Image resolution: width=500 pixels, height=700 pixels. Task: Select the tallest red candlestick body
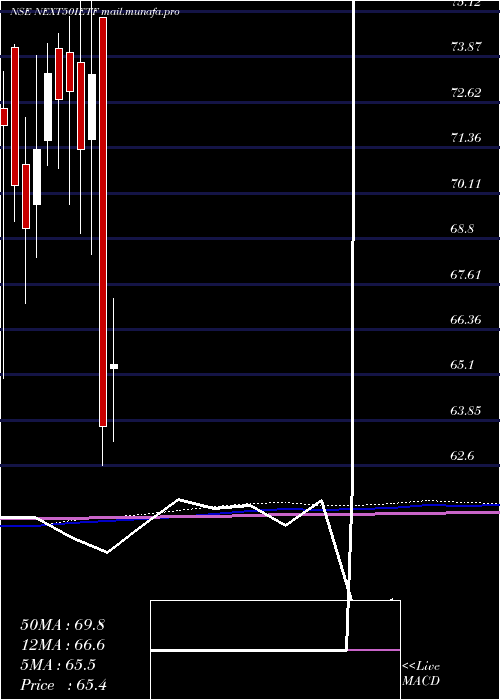click(x=103, y=222)
